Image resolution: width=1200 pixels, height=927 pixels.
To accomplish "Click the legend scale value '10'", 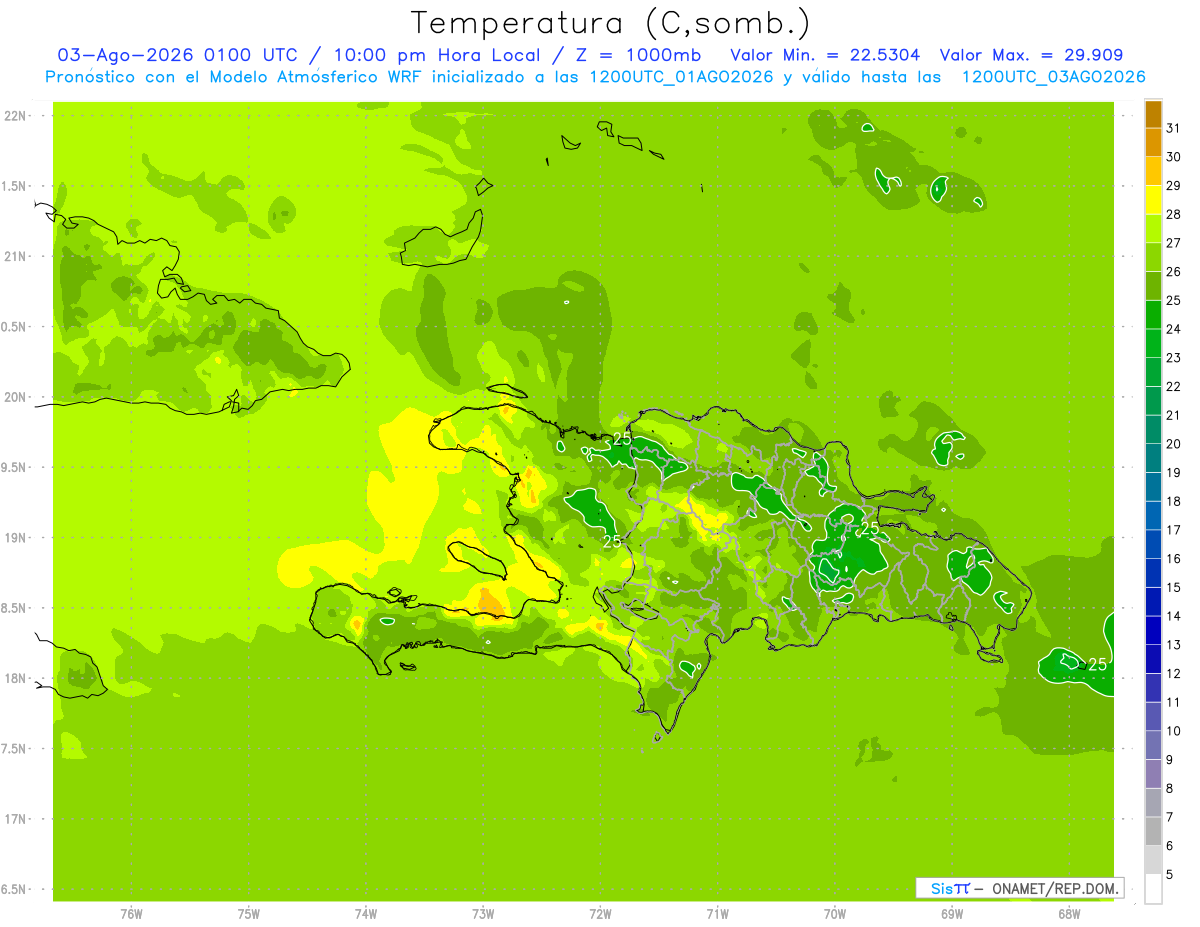I will click(1173, 731).
